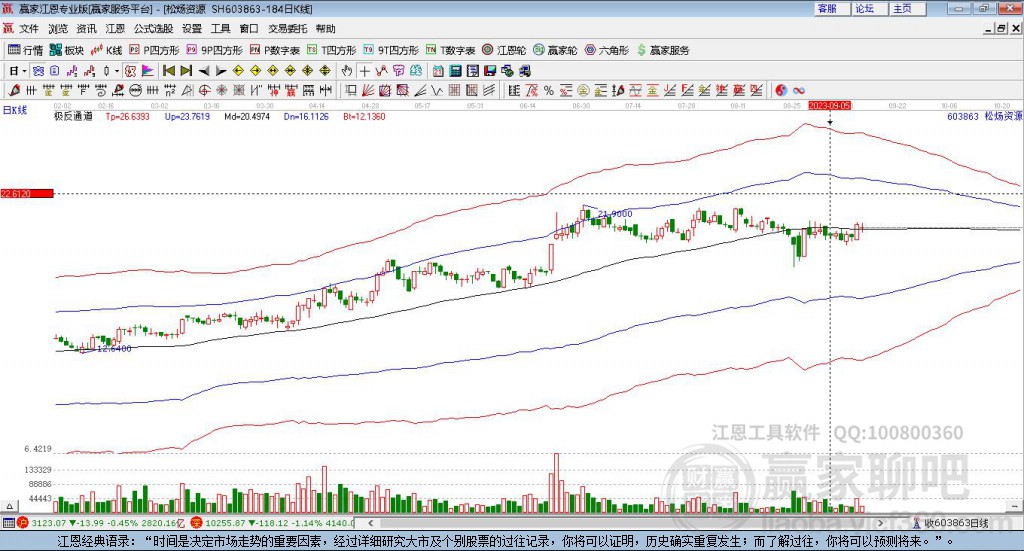
Task: Click the 日K线 chart label
Action: [15, 110]
